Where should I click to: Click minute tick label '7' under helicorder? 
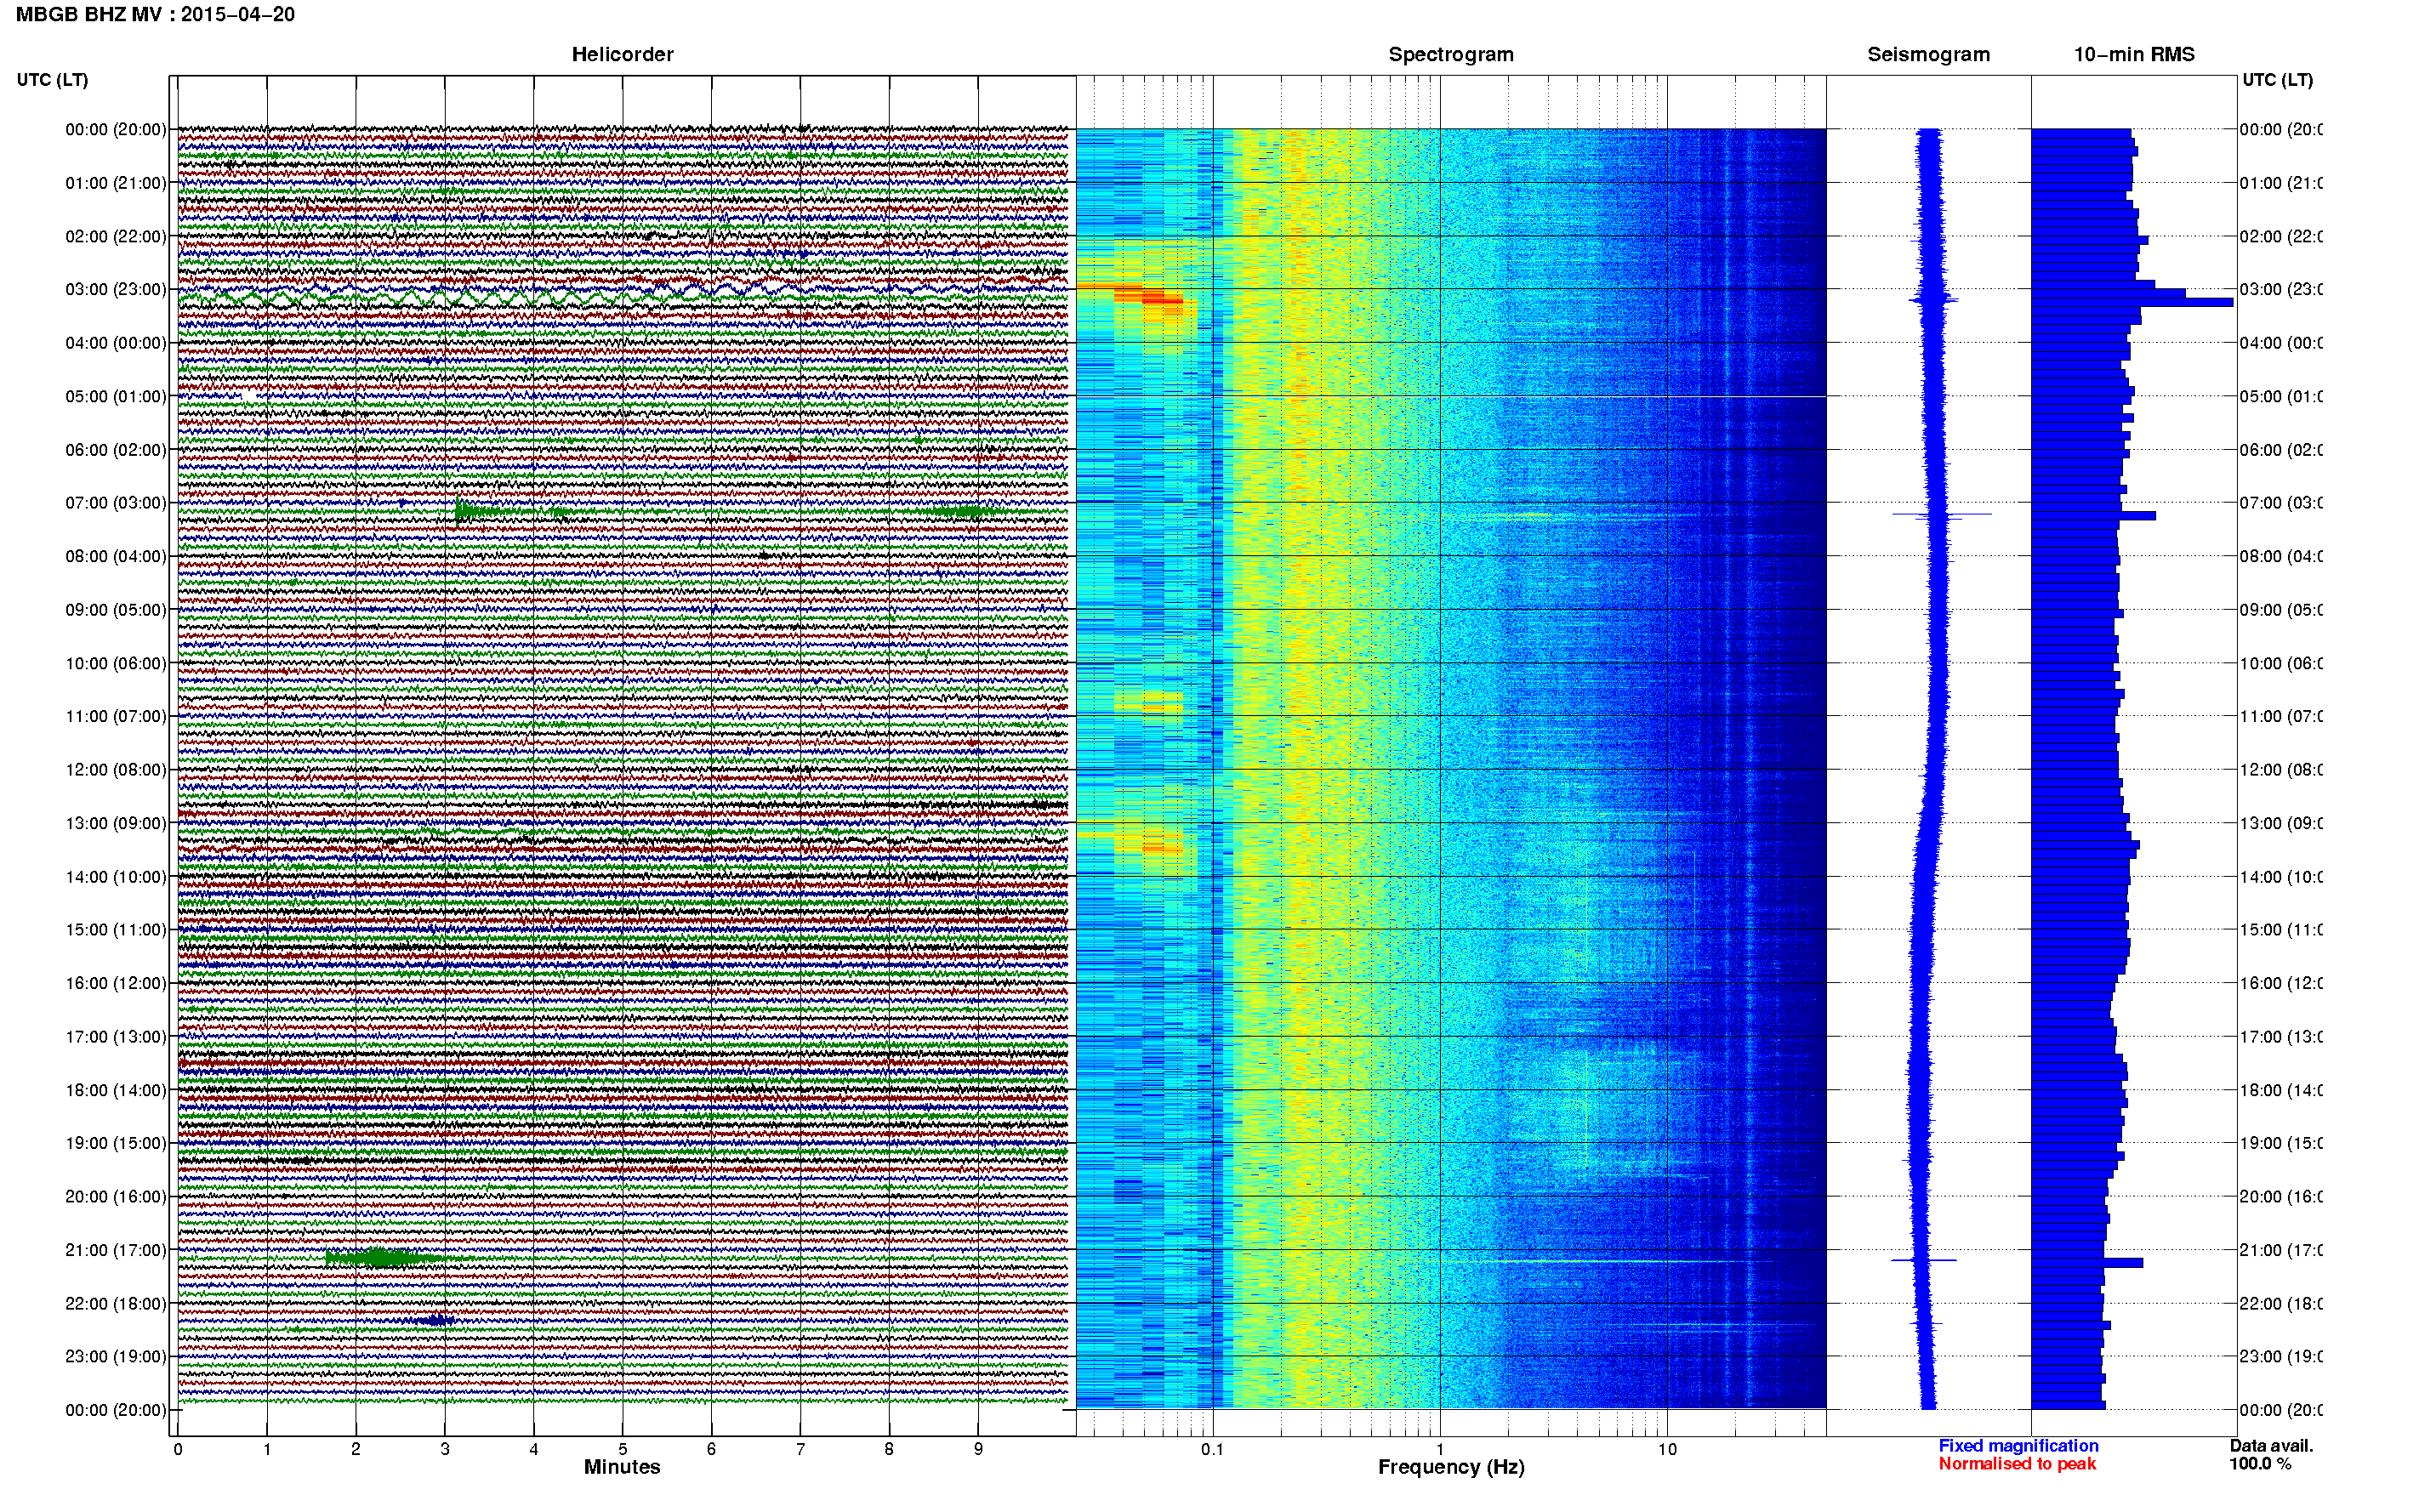[x=800, y=1449]
